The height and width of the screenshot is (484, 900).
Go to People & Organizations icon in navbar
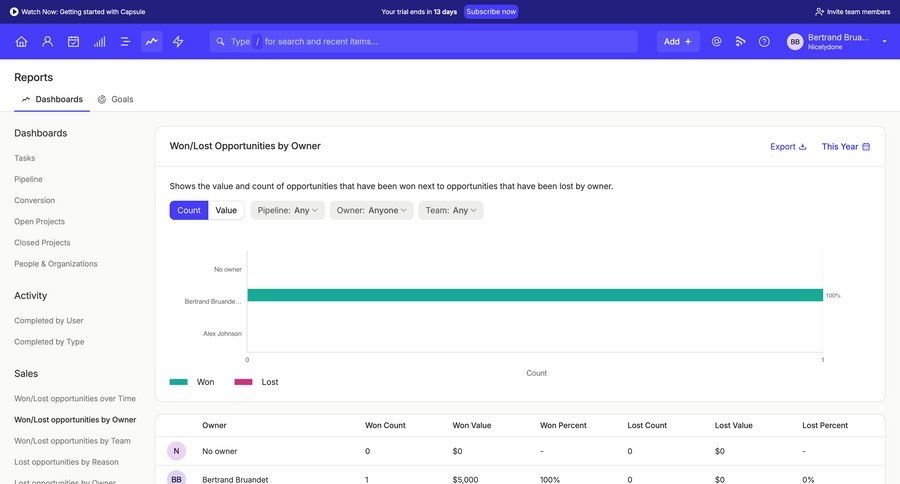tap(47, 42)
